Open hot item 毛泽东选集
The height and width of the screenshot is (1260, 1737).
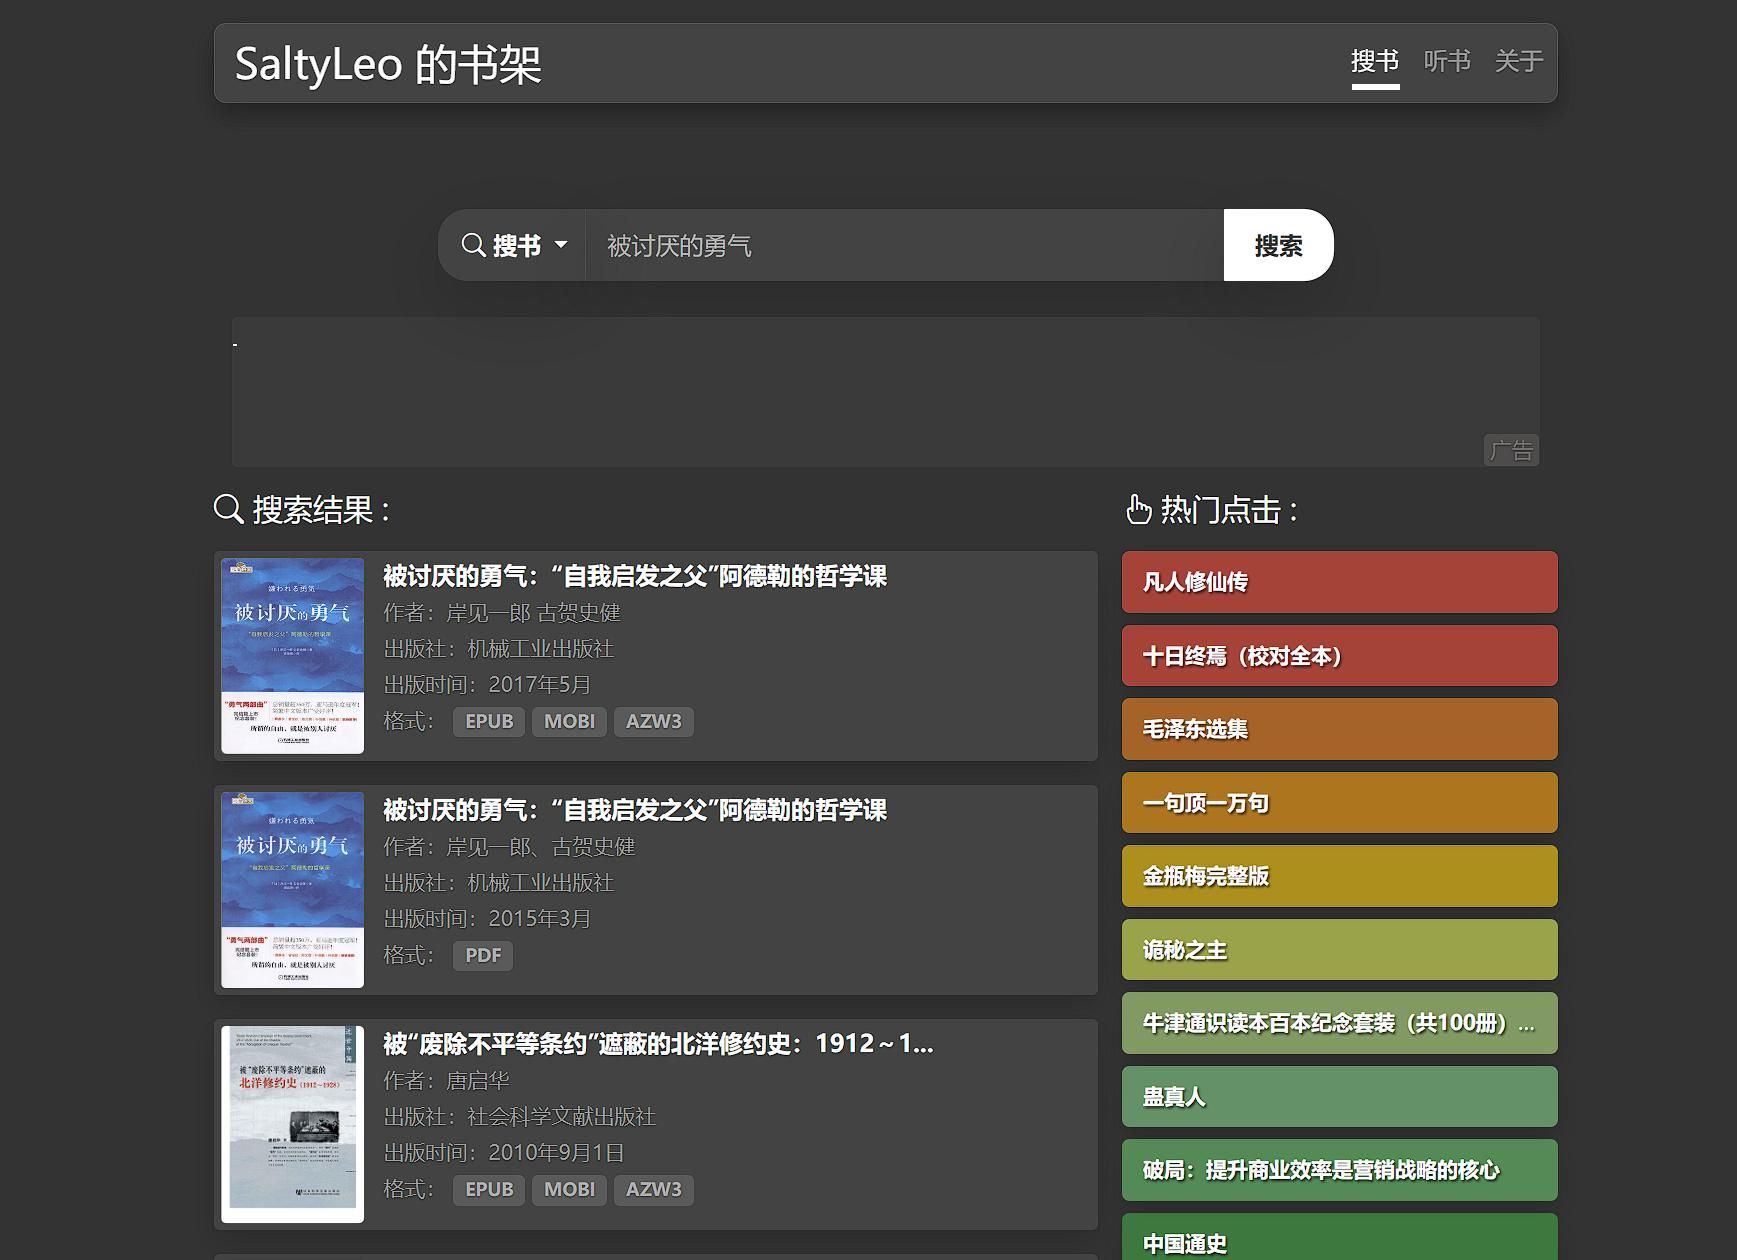[1339, 729]
